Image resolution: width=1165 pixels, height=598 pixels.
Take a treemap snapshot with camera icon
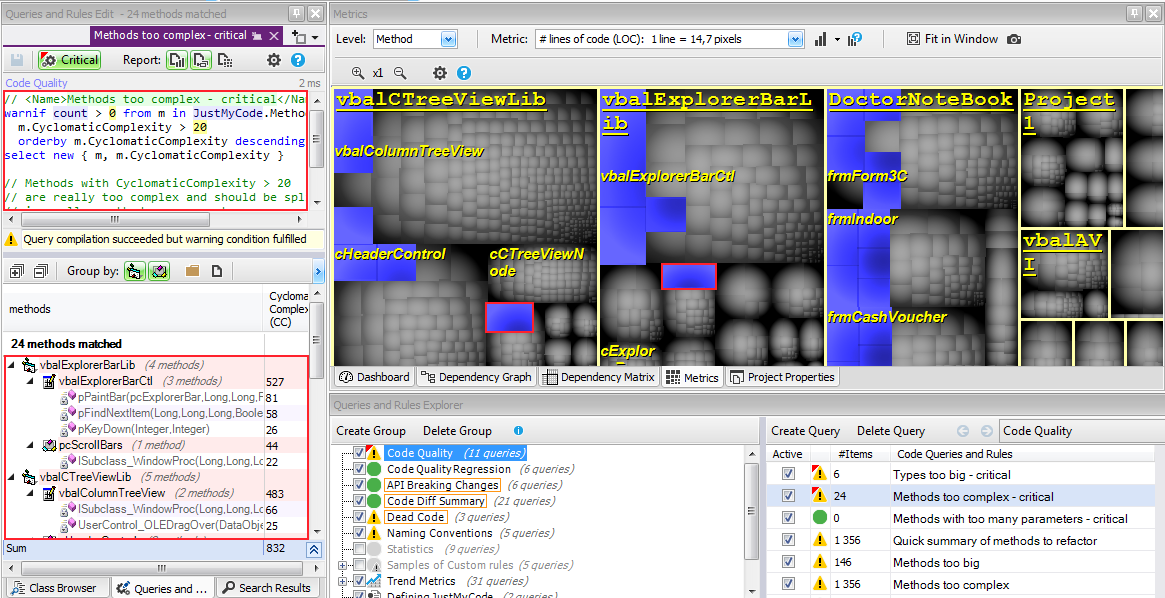click(x=1014, y=39)
